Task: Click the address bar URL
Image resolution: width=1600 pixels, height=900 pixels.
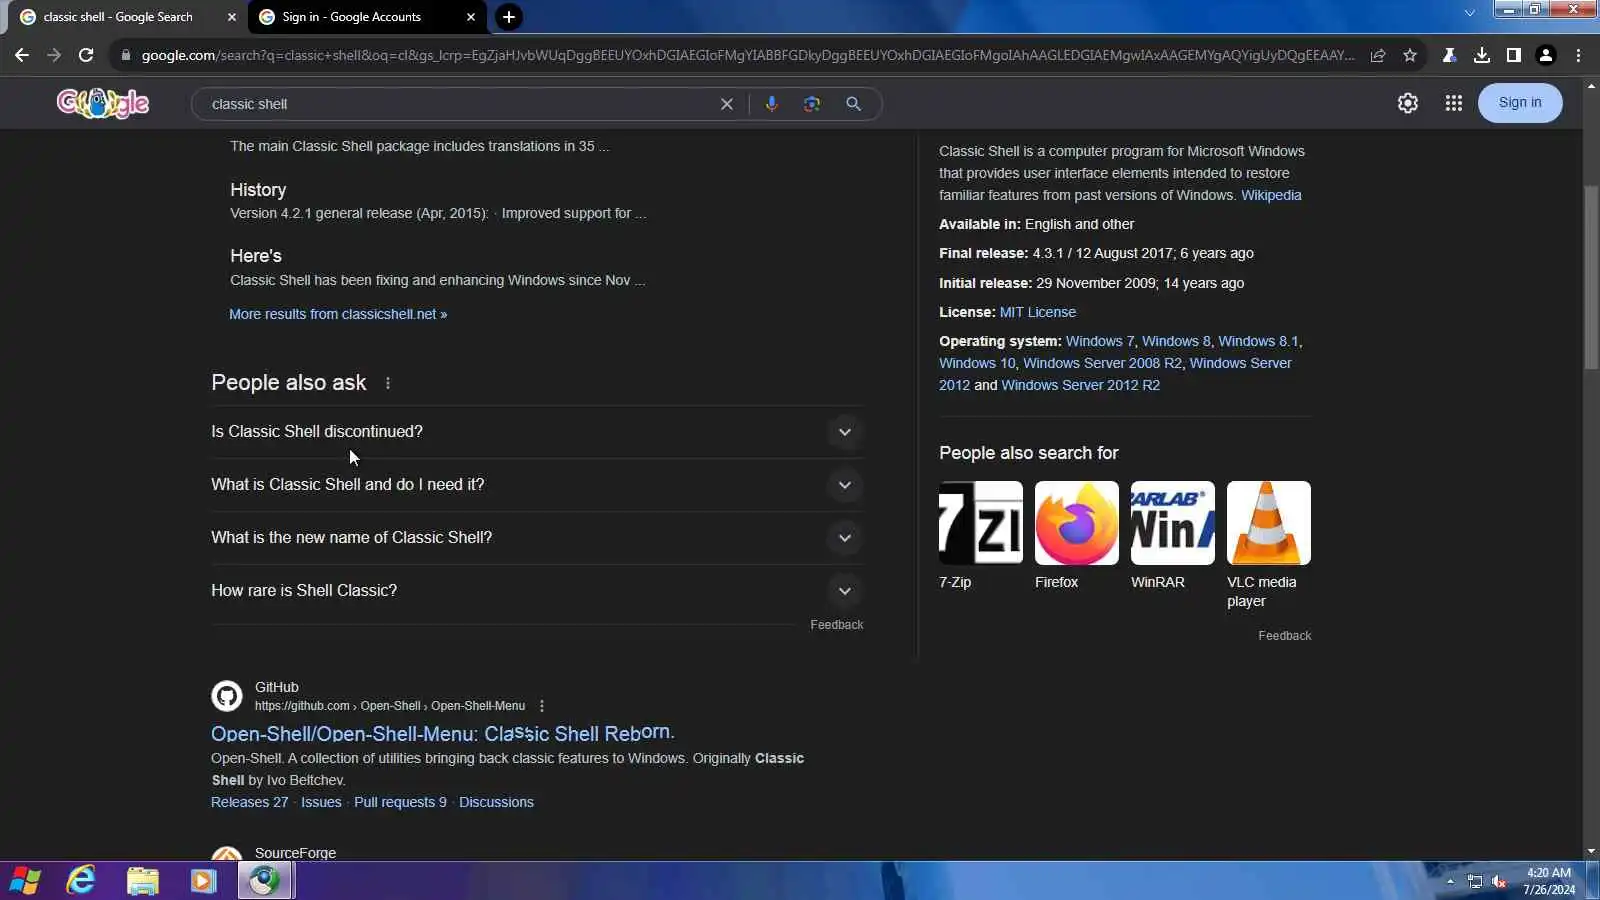Action: coord(748,55)
